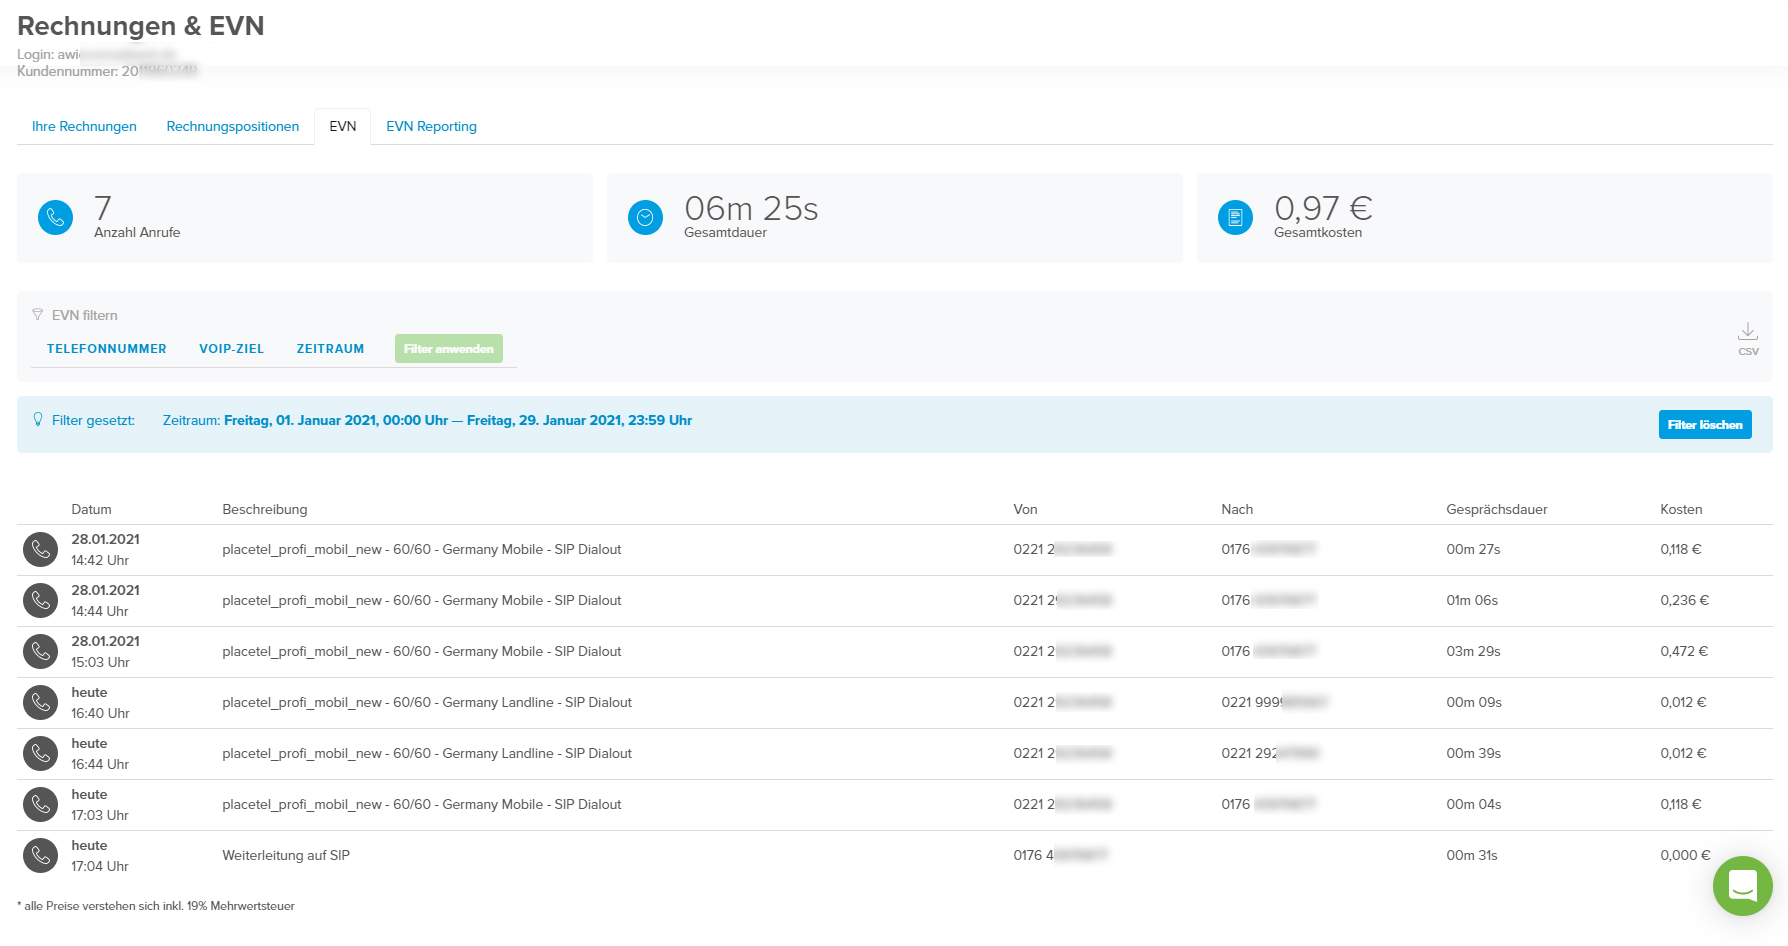Switch to the Ihre Rechnungen tab
The height and width of the screenshot is (946, 1788).
[x=84, y=127]
